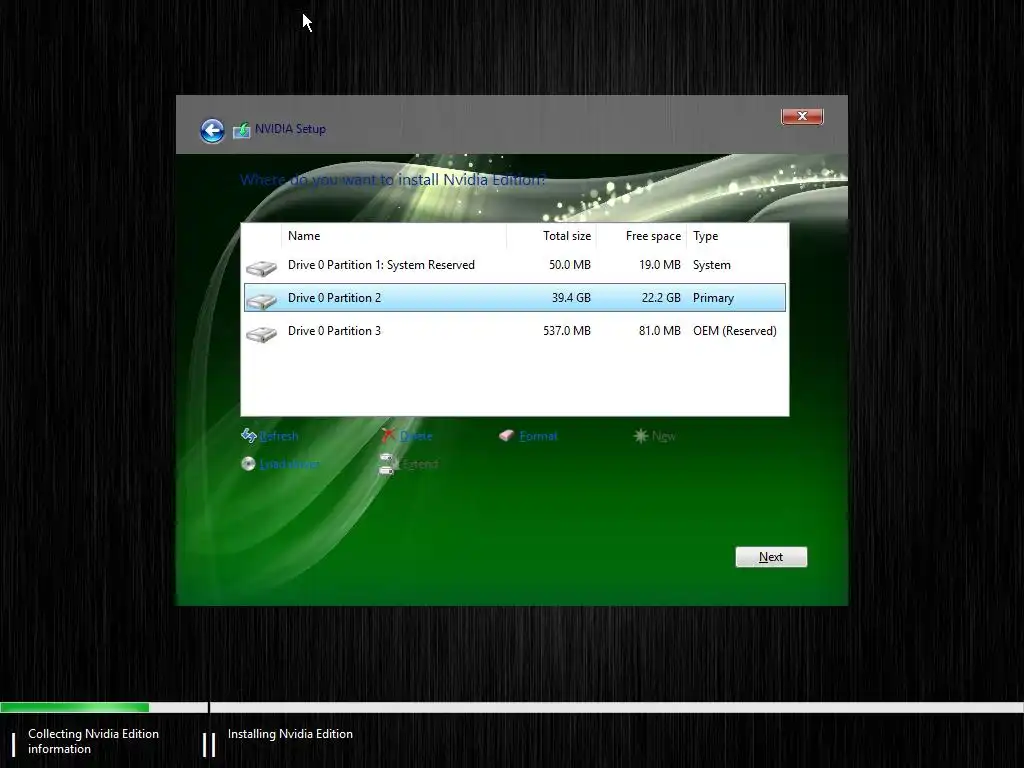Screen dimensions: 1024x768
Task: Click the Format link
Action: tap(538, 436)
